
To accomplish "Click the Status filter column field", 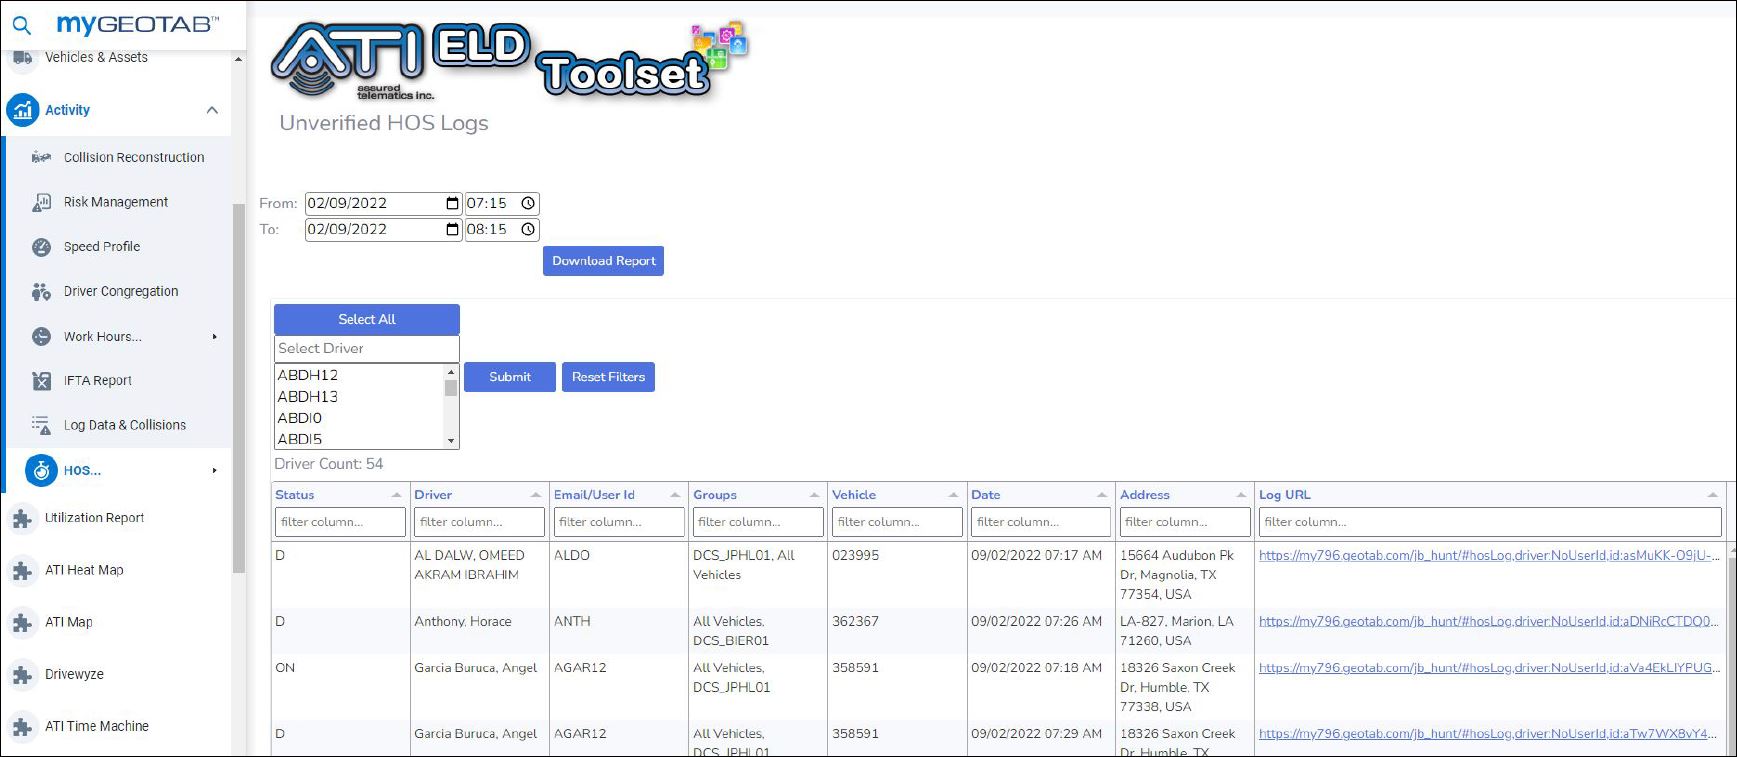I will point(340,522).
